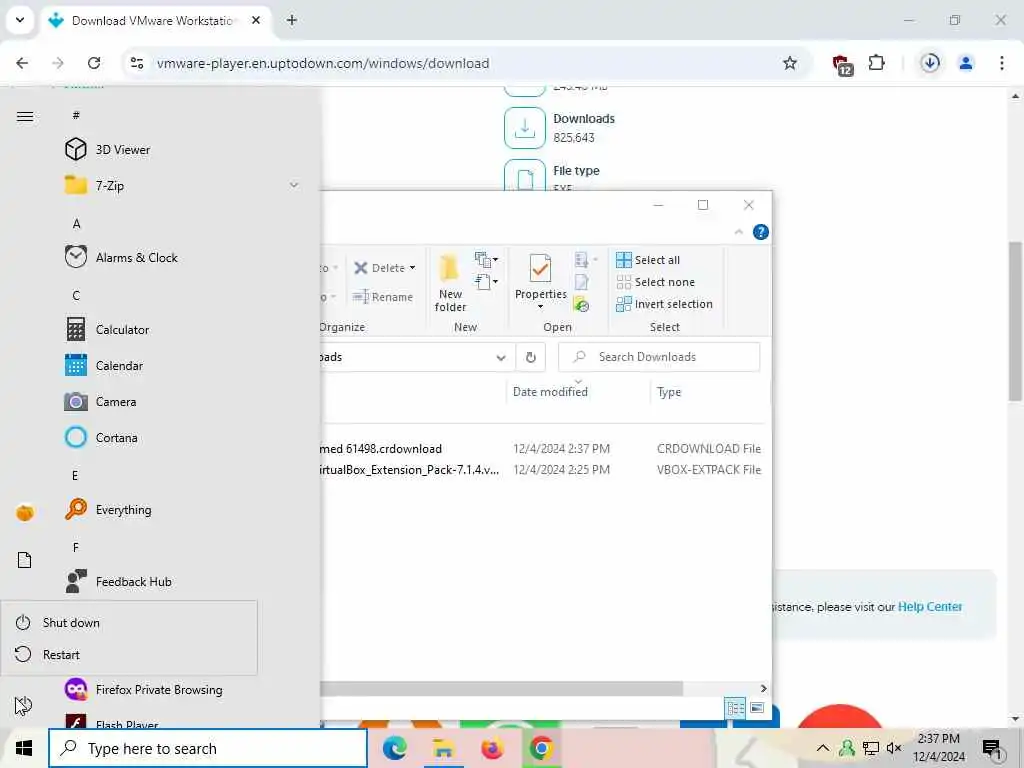Reload the uptodown page

94,63
